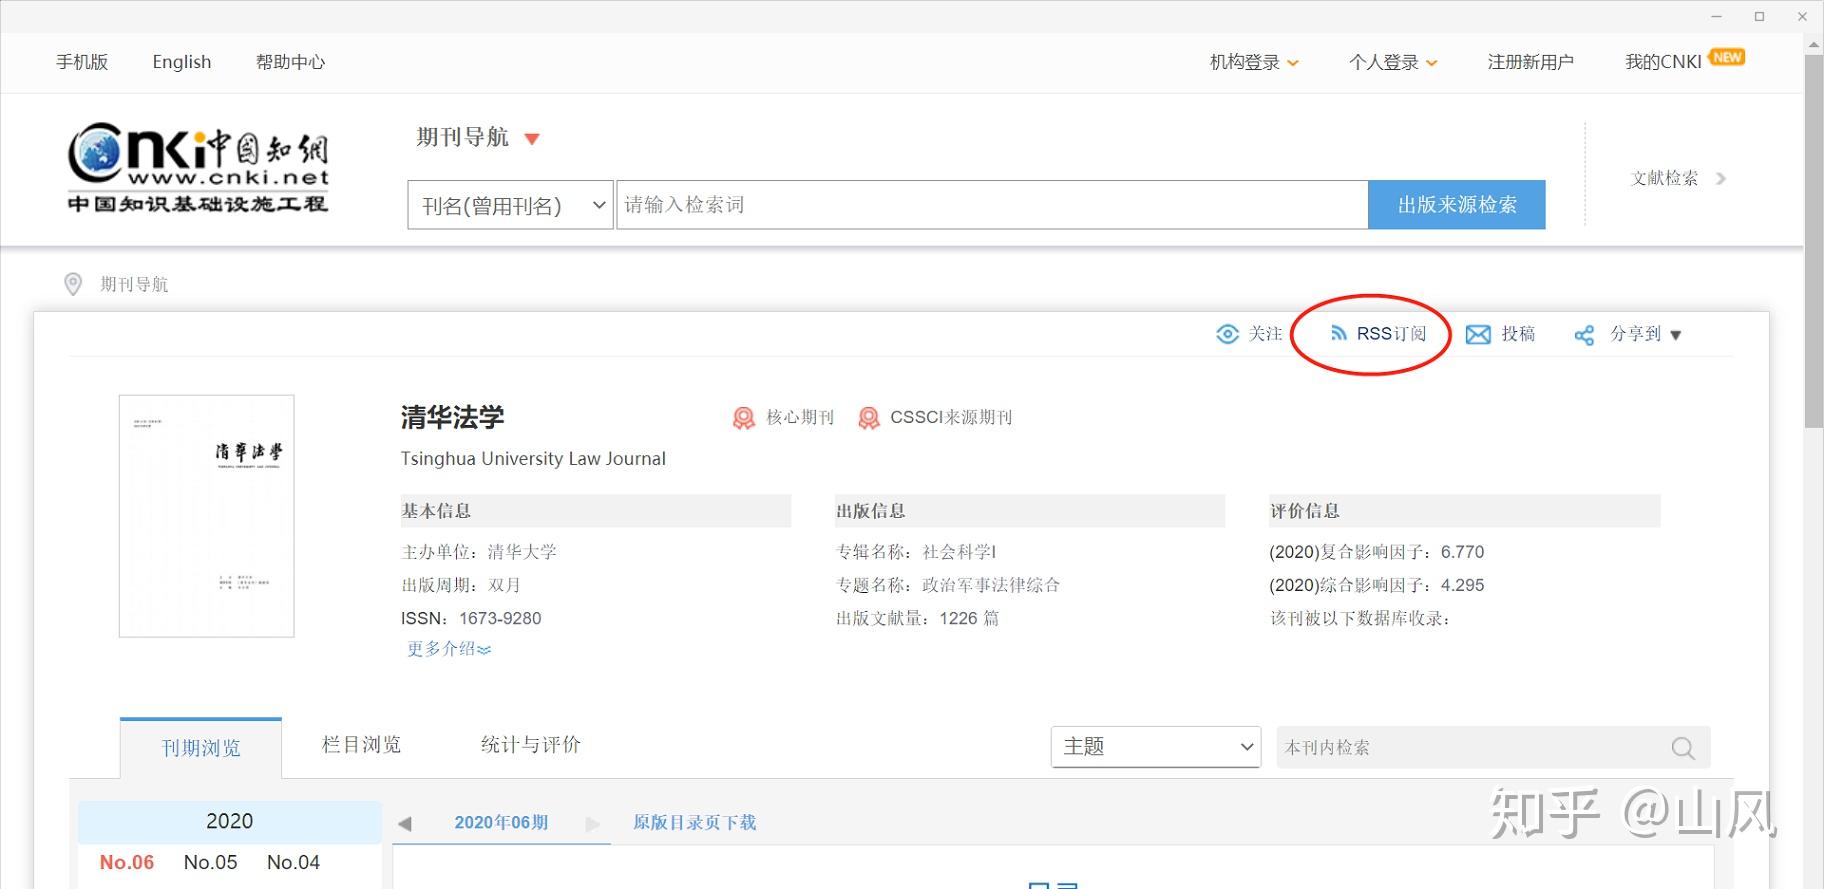Viewport: 1824px width, 889px height.
Task: Click the RSS订阅 feed icon
Action: (x=1338, y=334)
